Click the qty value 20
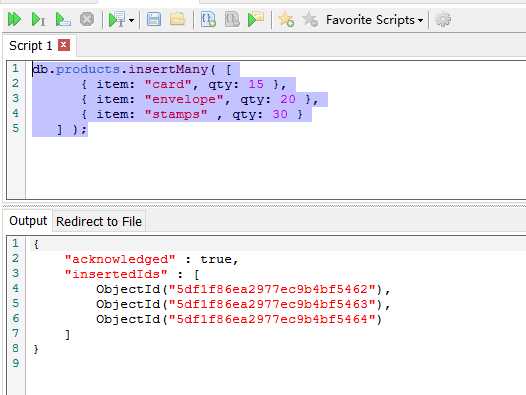The image size is (526, 395). (288, 99)
